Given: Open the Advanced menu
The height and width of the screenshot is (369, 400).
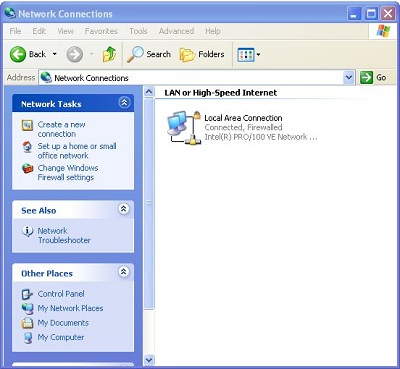Looking at the screenshot, I should tap(176, 31).
